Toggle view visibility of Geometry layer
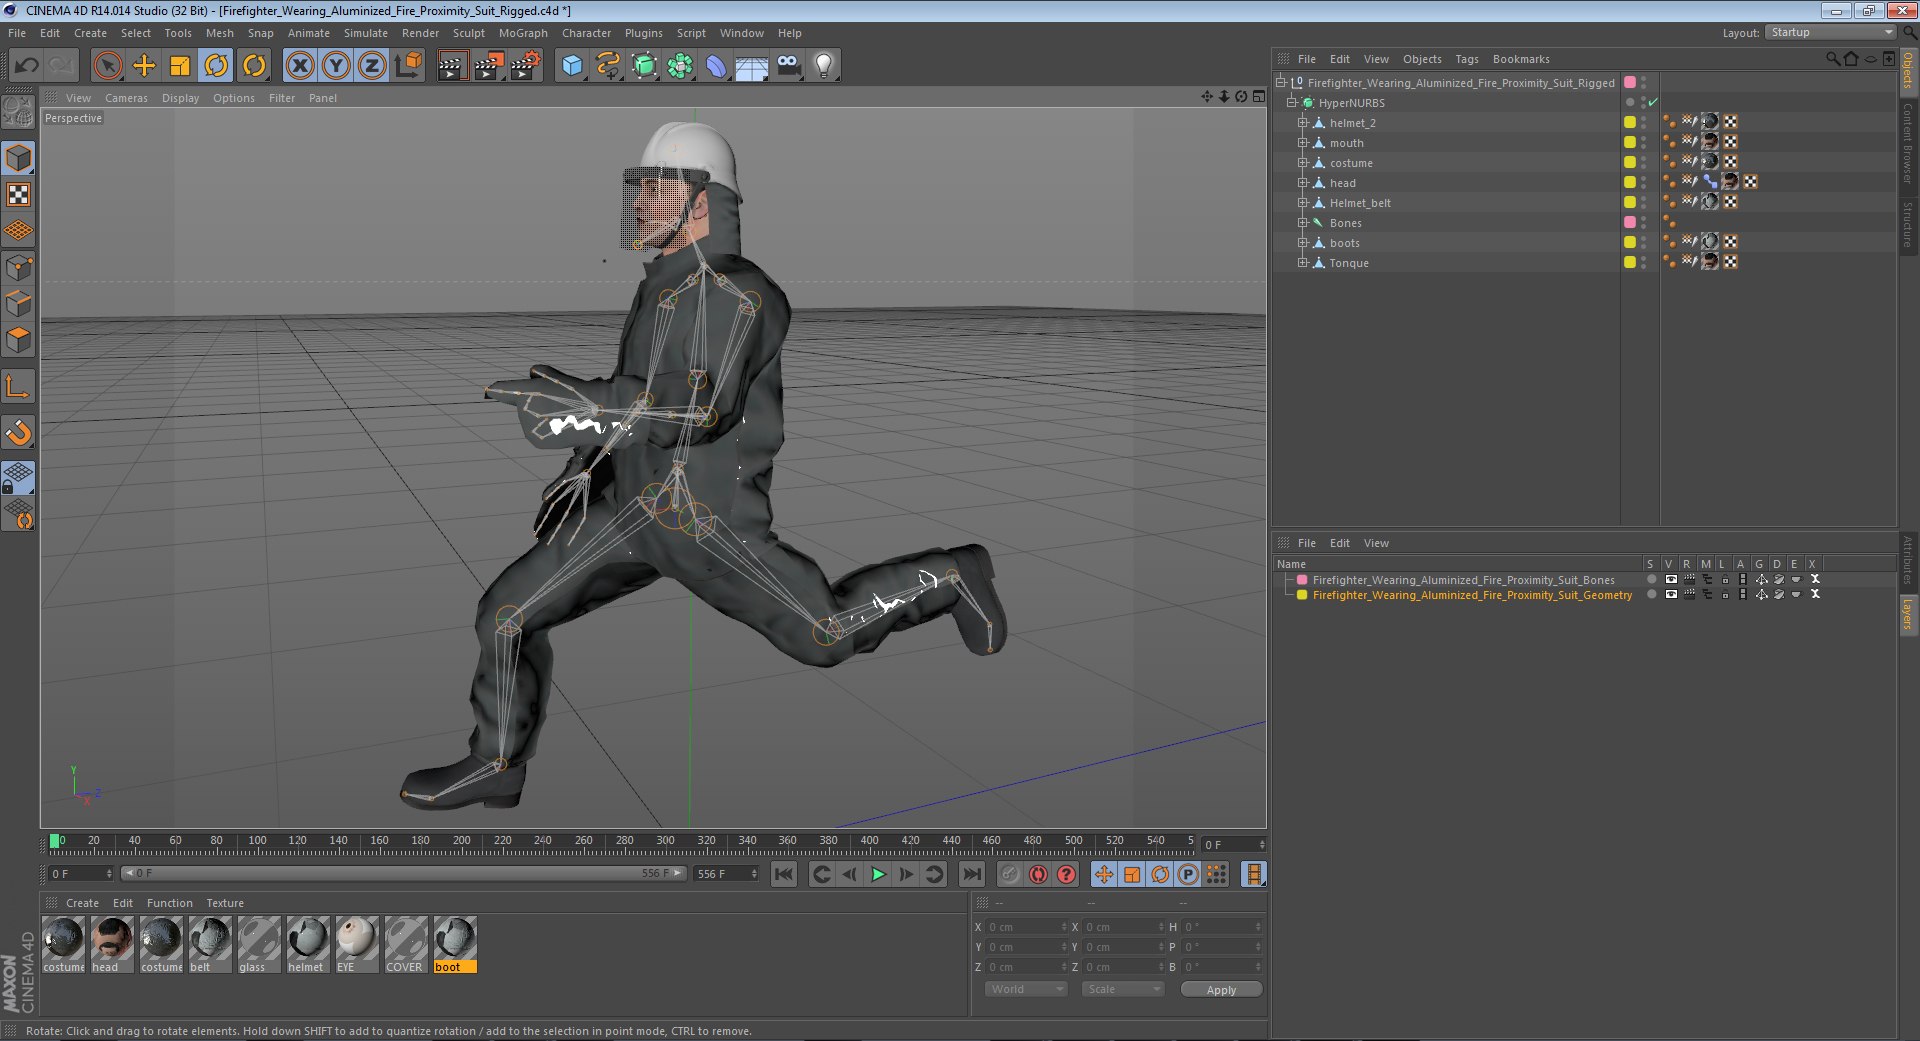Viewport: 1920px width, 1041px height. (1670, 595)
